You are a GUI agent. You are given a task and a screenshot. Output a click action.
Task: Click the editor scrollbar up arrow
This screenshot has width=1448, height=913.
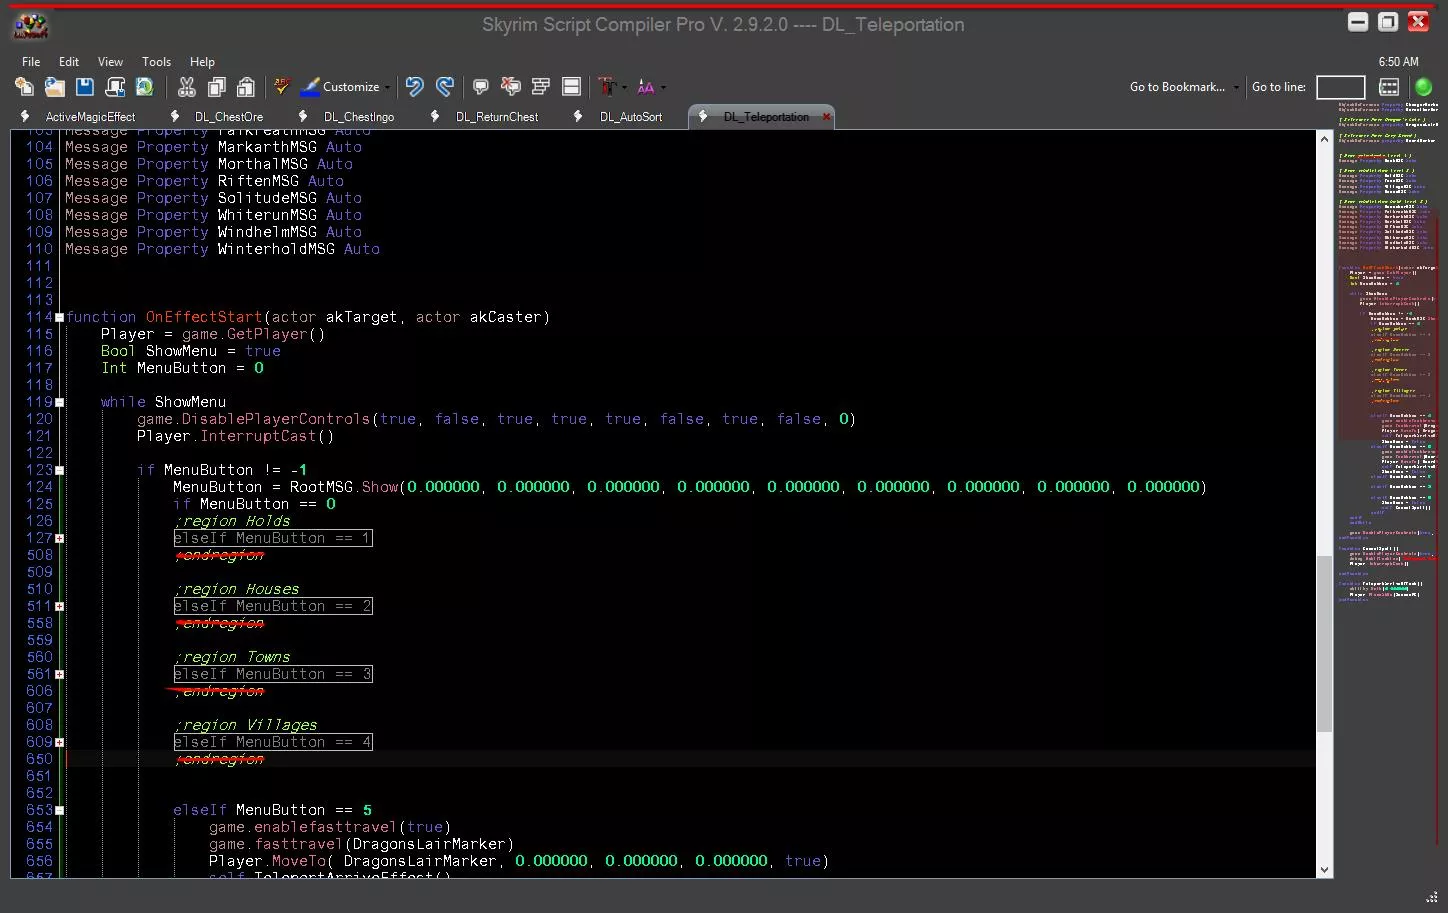(1325, 138)
